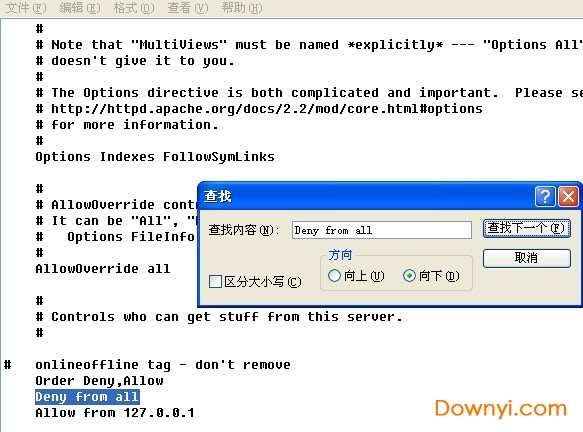This screenshot has height=432, width=583.
Task: Click the 查找下一个 find next button
Action: [x=526, y=228]
